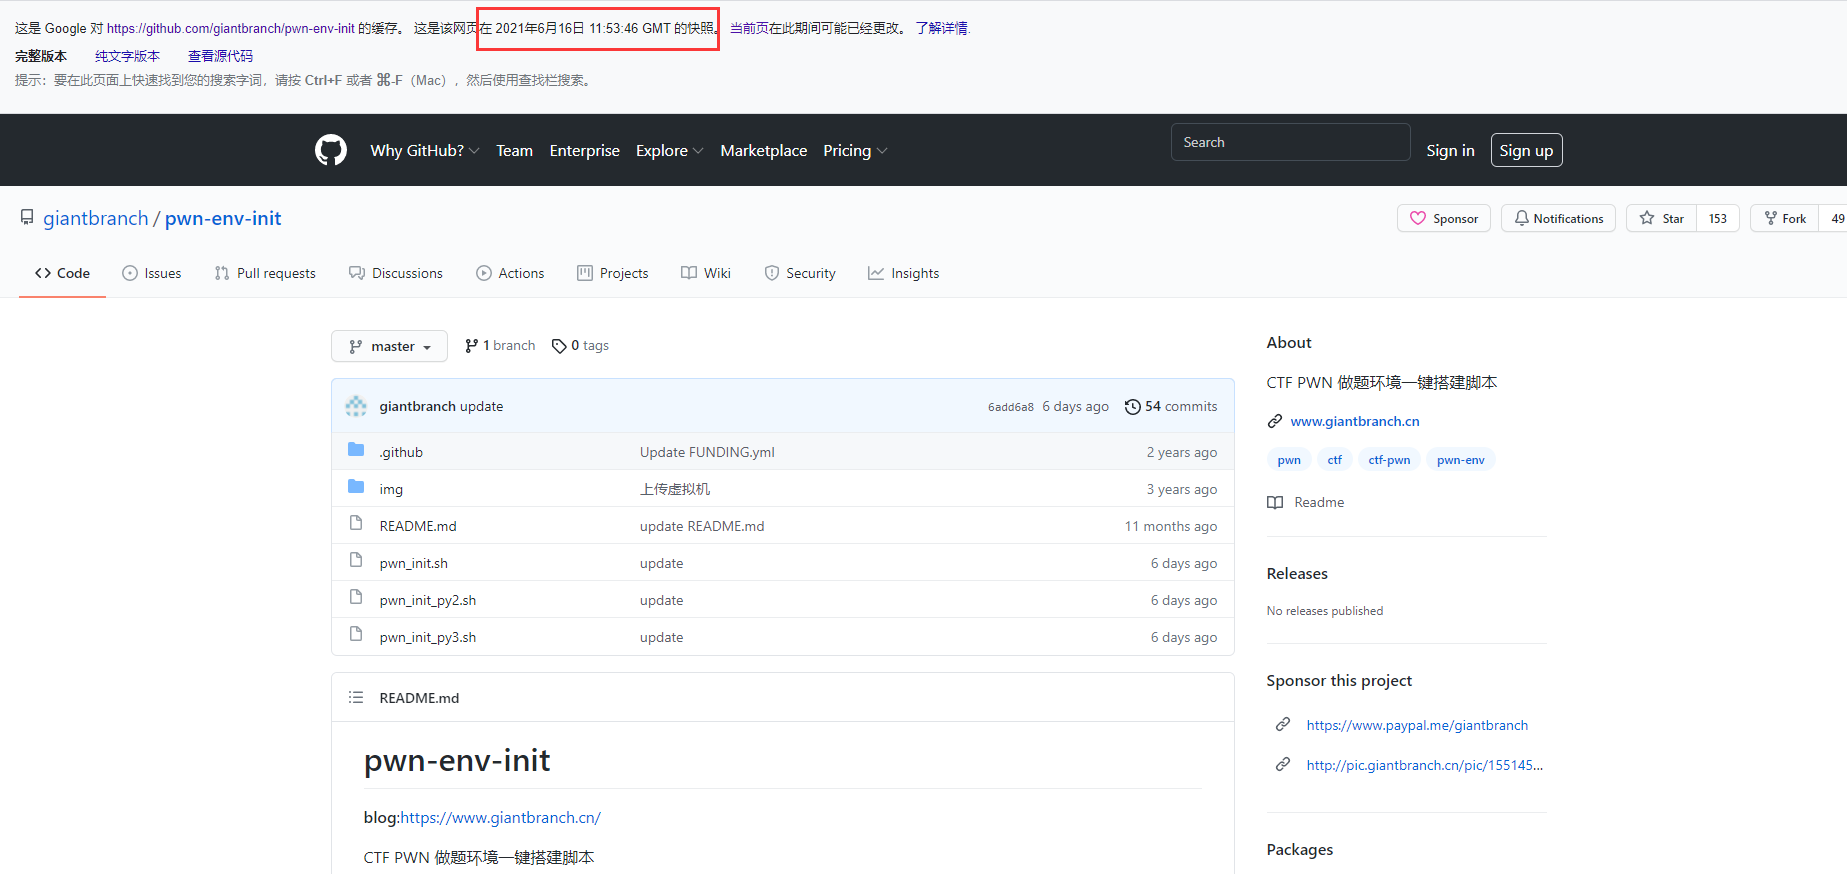The height and width of the screenshot is (874, 1847).
Task: Switch to the Wiki tab
Action: [706, 273]
